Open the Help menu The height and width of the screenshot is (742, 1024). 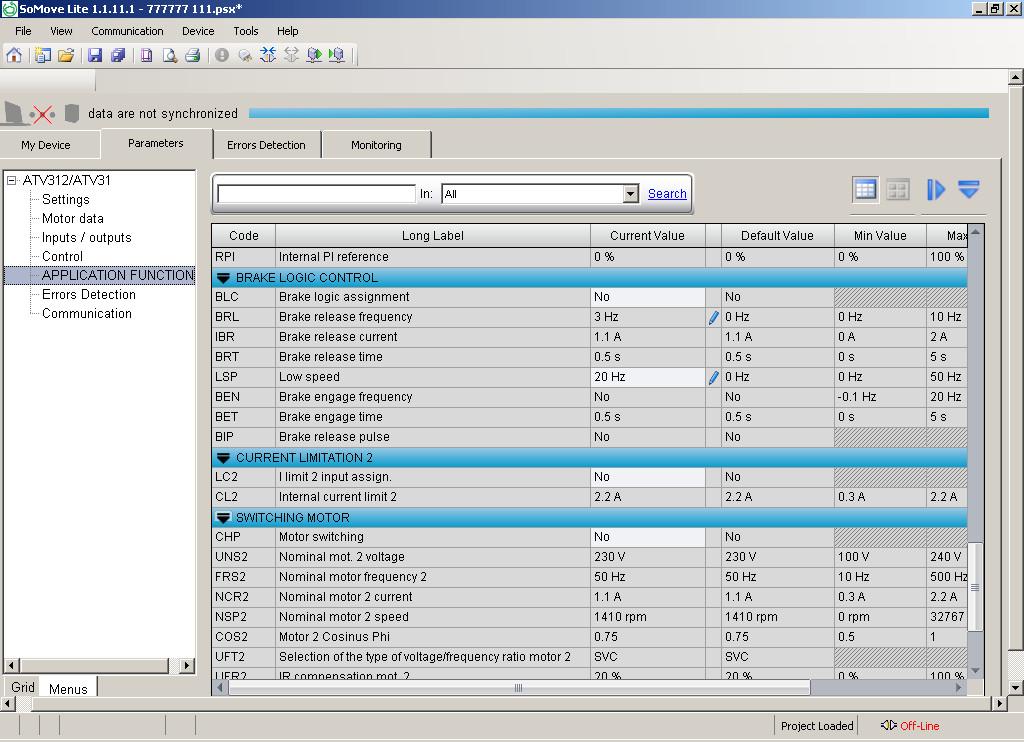click(x=287, y=31)
